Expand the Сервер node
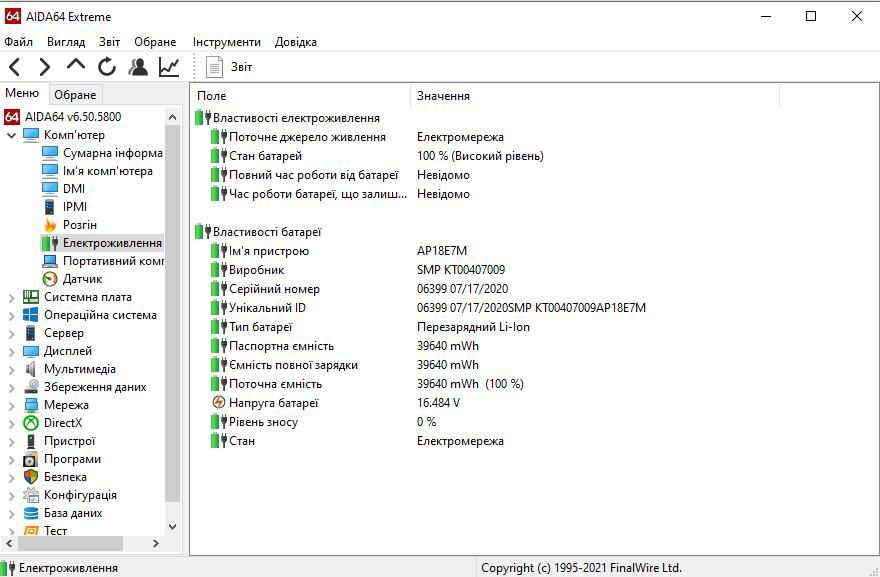Screen dimensions: 880x577 point(11,333)
